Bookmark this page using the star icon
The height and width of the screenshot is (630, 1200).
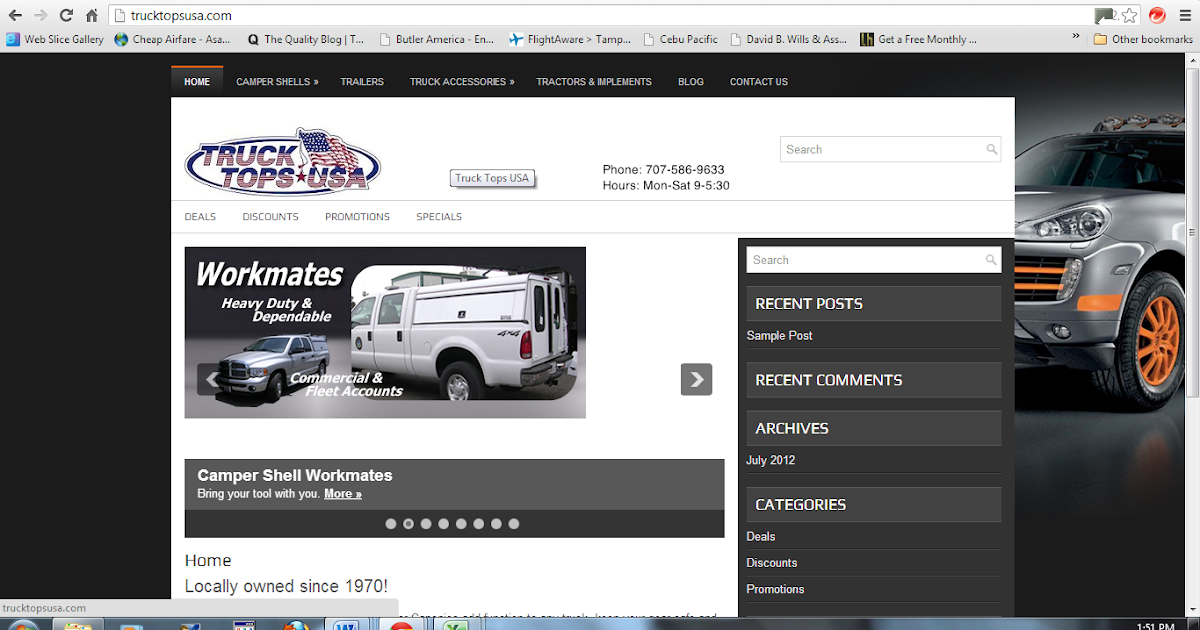[1129, 15]
